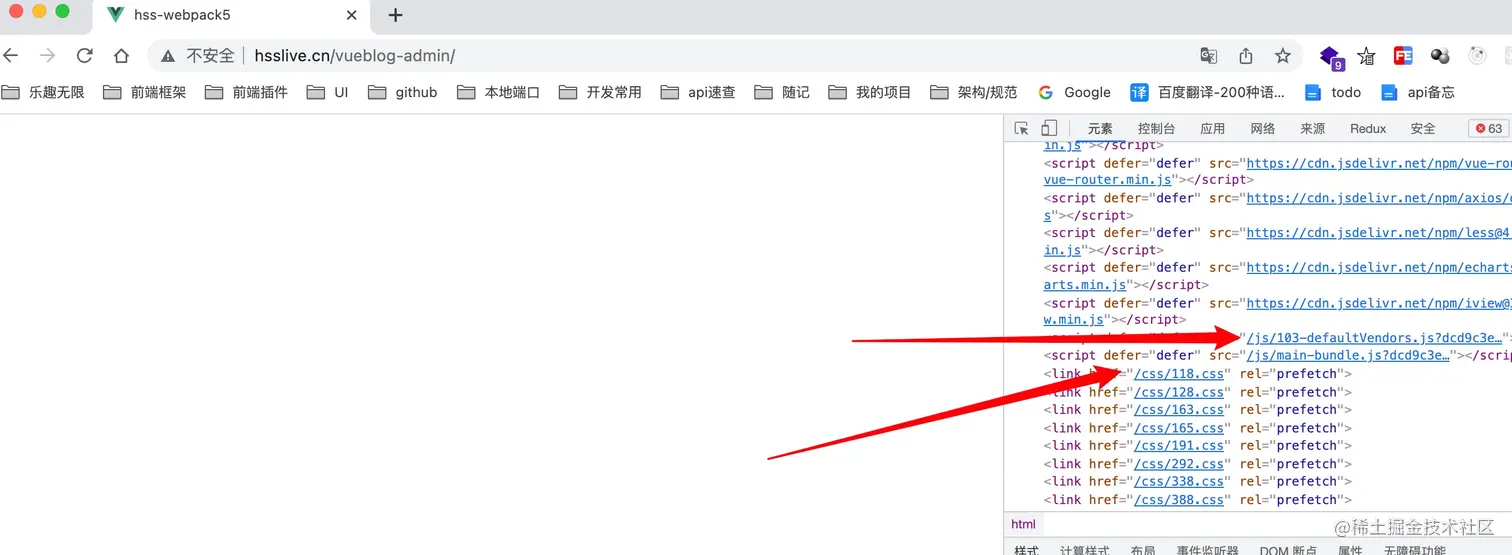Open the github bookmark folder
Viewport: 1512px width, 555px height.
[x=403, y=92]
